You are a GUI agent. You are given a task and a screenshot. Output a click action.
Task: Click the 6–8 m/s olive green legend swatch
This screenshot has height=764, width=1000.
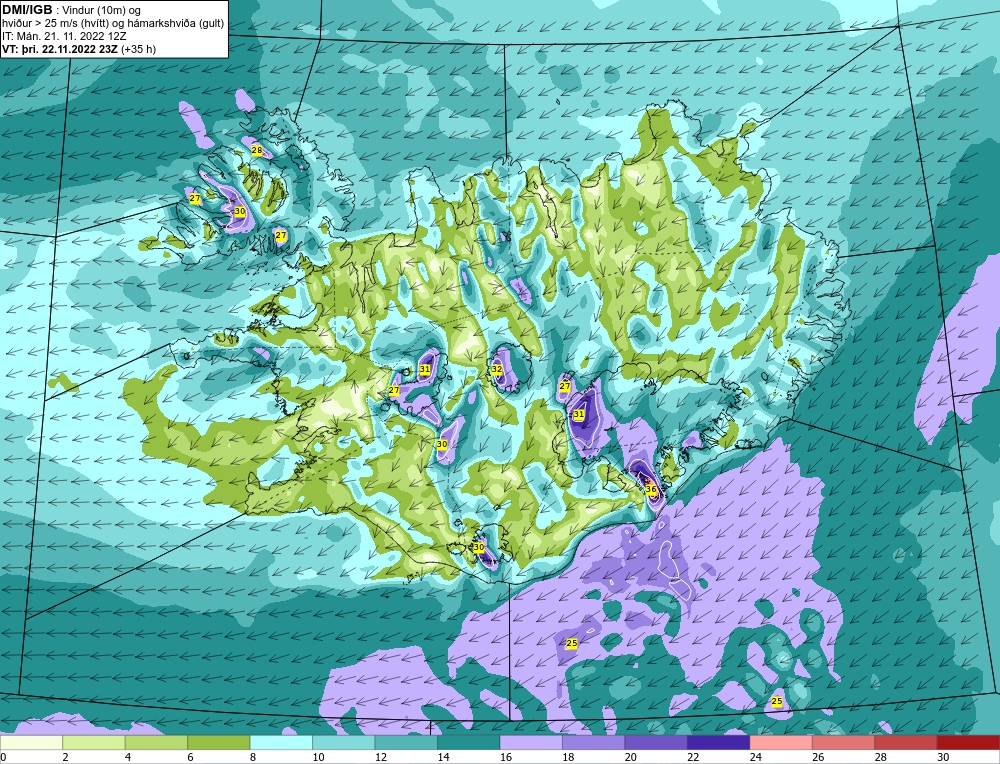pos(219,742)
